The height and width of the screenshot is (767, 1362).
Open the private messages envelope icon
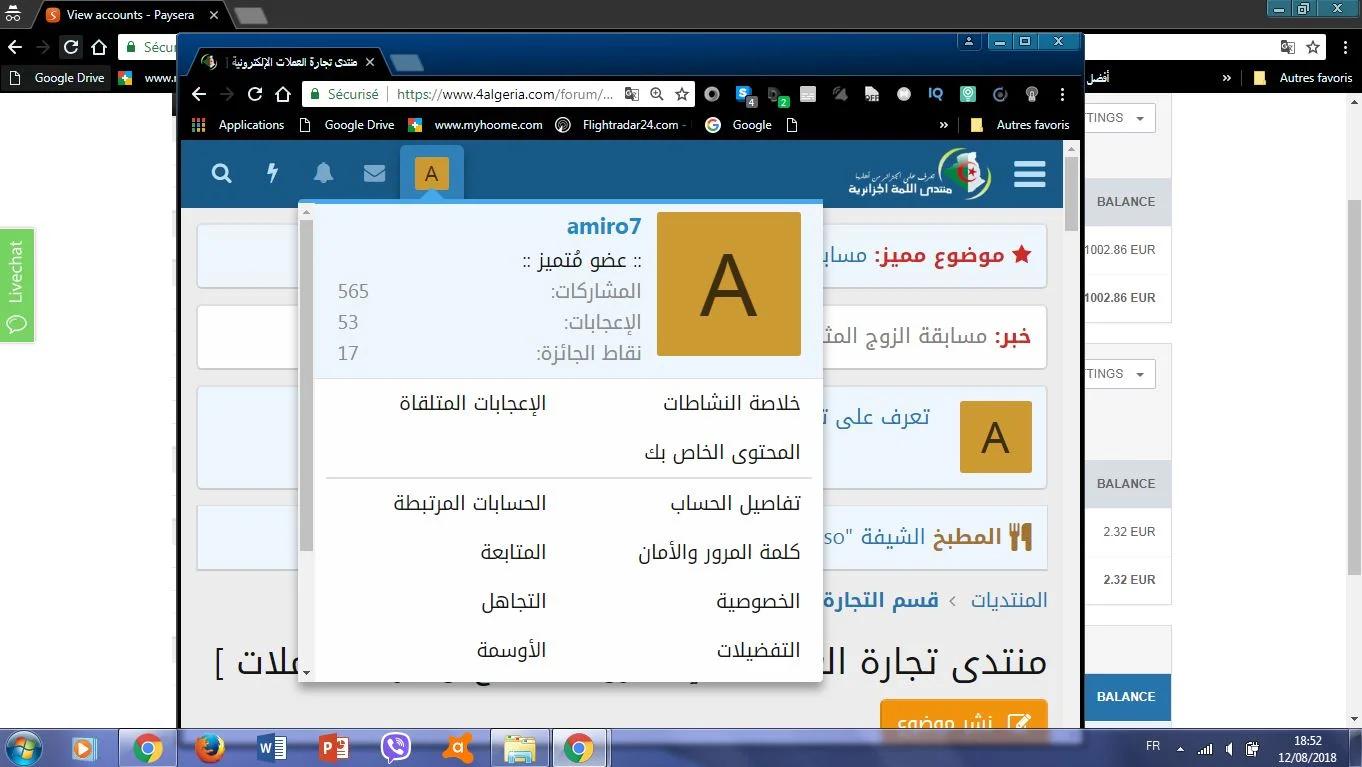pos(374,174)
